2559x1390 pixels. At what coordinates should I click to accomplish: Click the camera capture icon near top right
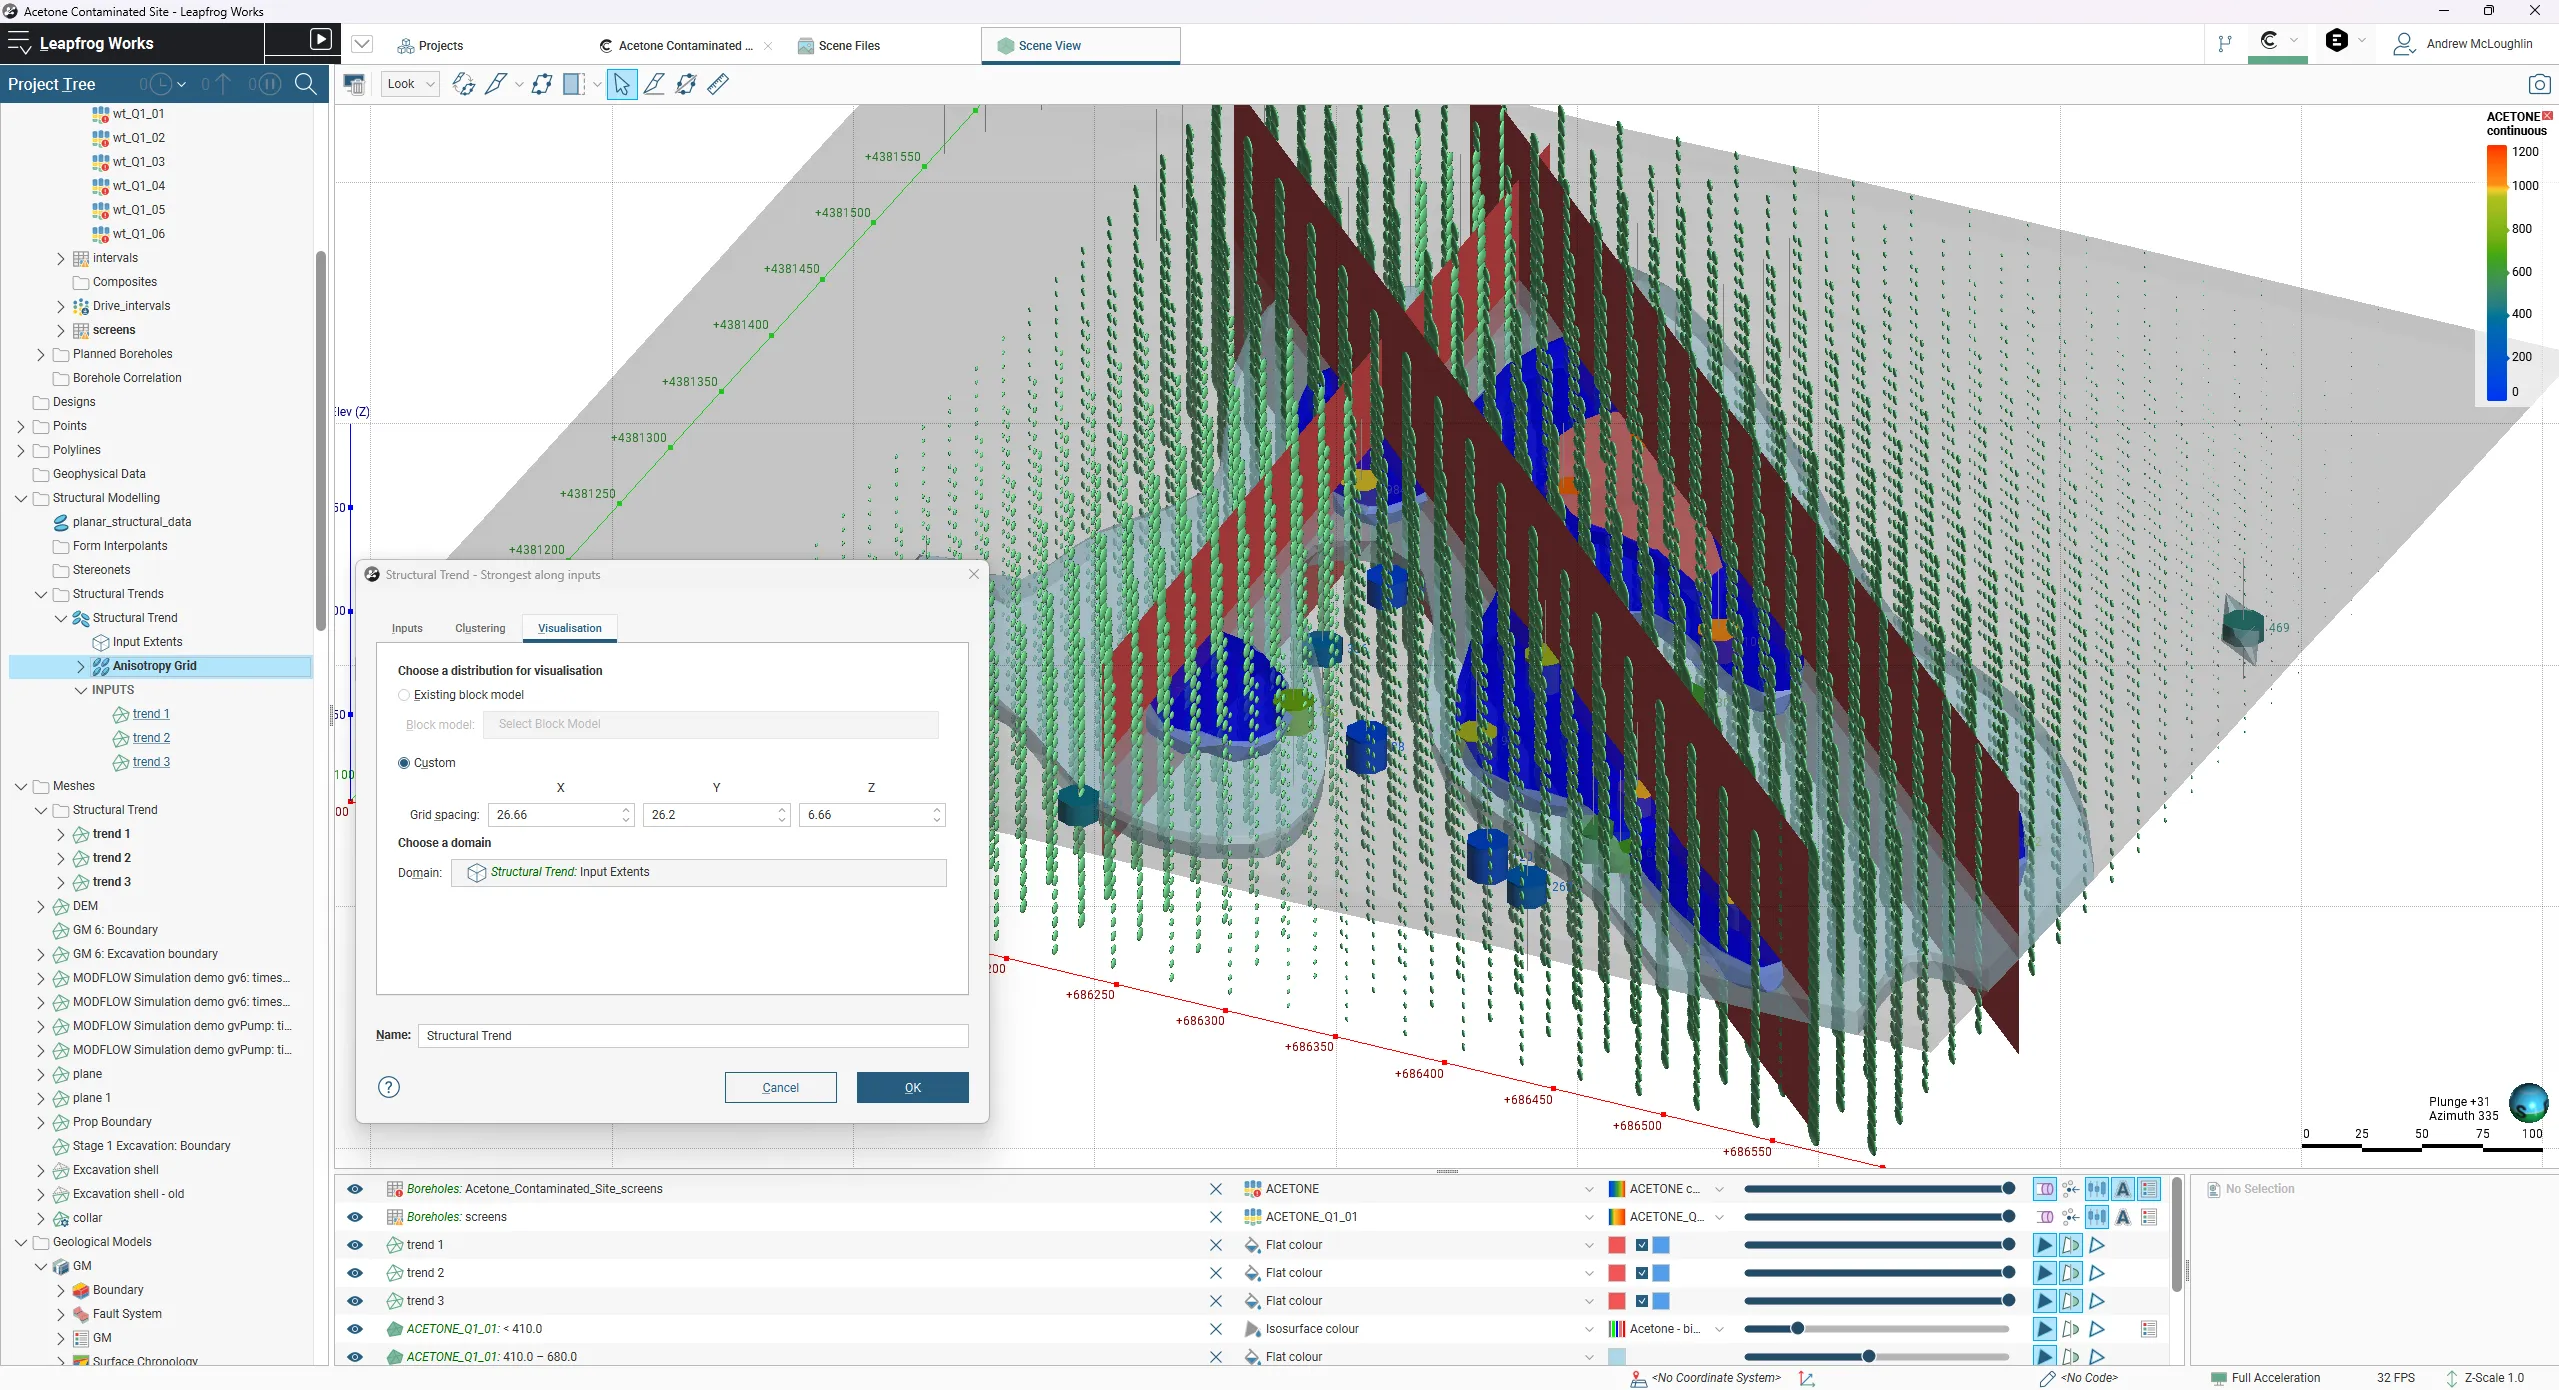[x=2538, y=84]
